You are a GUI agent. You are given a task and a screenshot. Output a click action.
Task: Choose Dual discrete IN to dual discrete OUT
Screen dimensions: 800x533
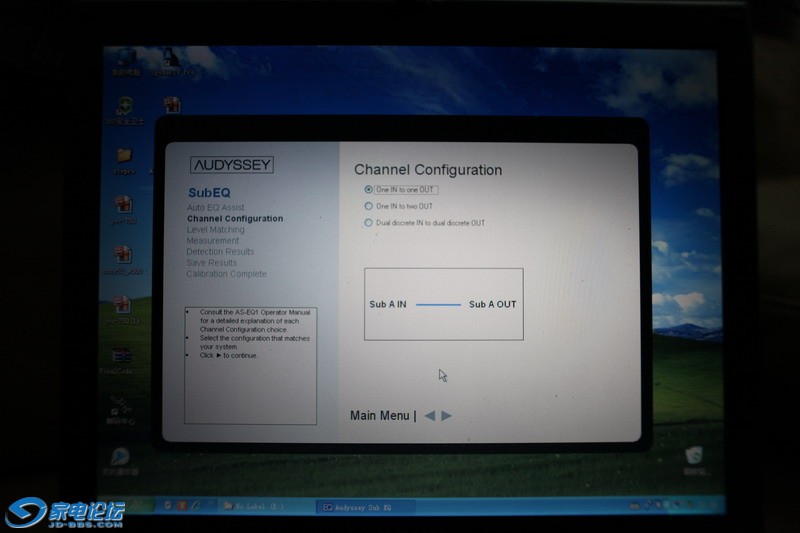pyautogui.click(x=424, y=223)
